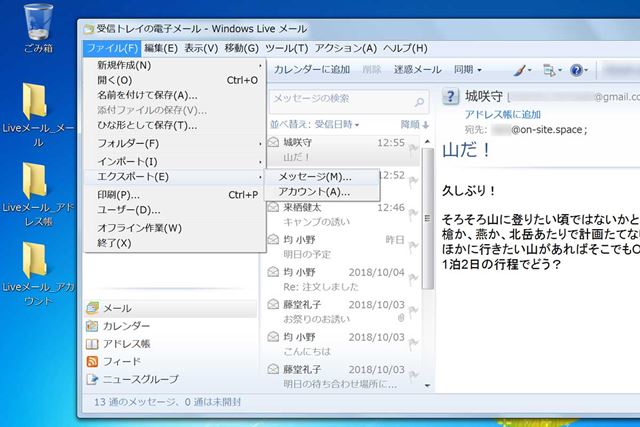Viewport: 640px width, 427px height.
Task: Click the envelope icon of 明日の予定 message
Action: [x=273, y=239]
